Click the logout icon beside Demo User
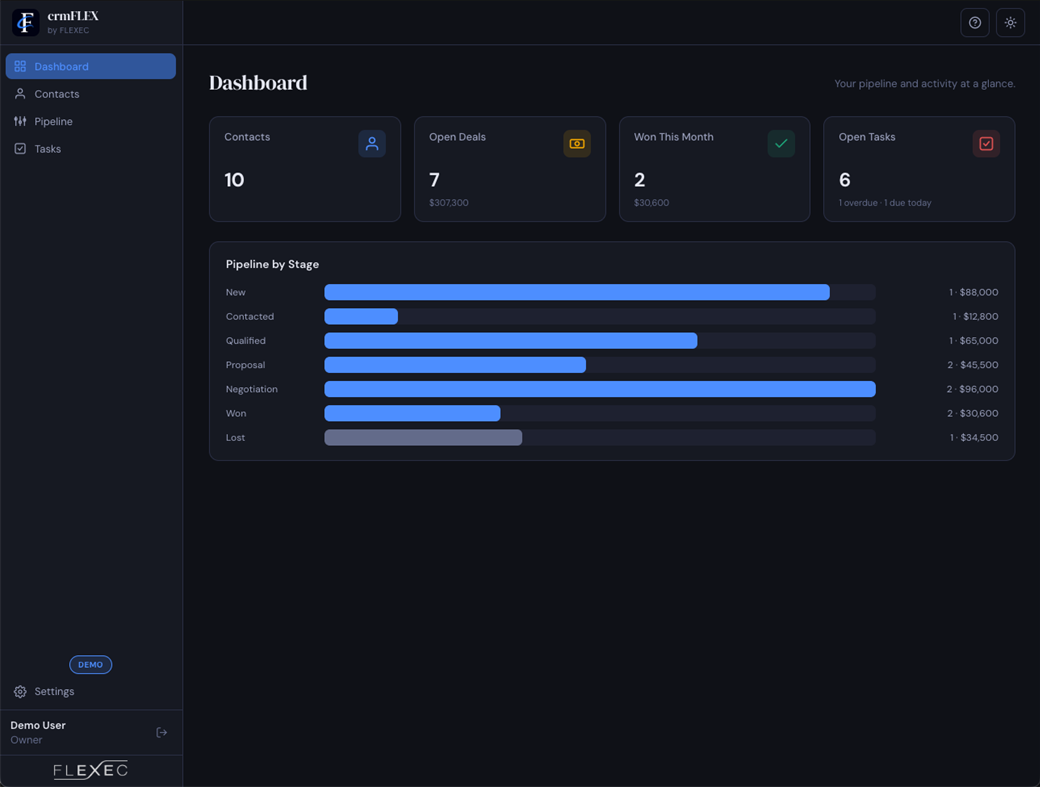Image resolution: width=1040 pixels, height=787 pixels. click(x=161, y=733)
